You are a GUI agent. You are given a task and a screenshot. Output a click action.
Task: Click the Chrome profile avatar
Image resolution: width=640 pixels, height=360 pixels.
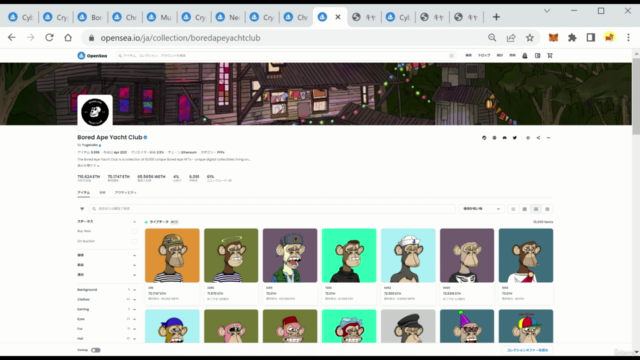[x=609, y=38]
